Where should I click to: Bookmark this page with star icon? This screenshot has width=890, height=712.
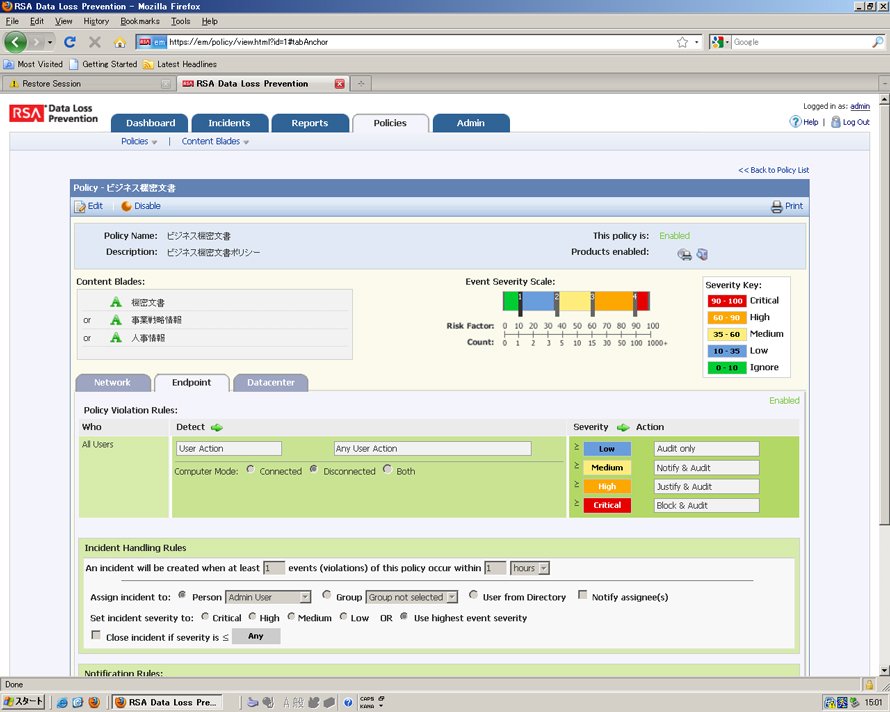point(682,42)
